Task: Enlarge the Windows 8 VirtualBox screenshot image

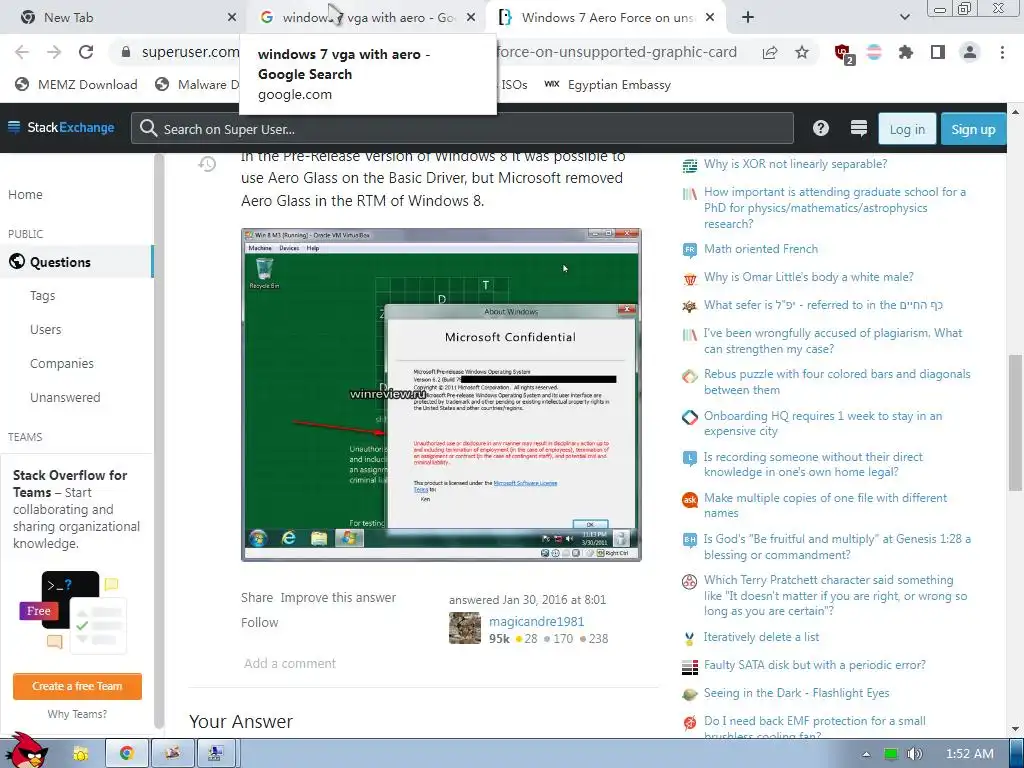Action: [441, 394]
